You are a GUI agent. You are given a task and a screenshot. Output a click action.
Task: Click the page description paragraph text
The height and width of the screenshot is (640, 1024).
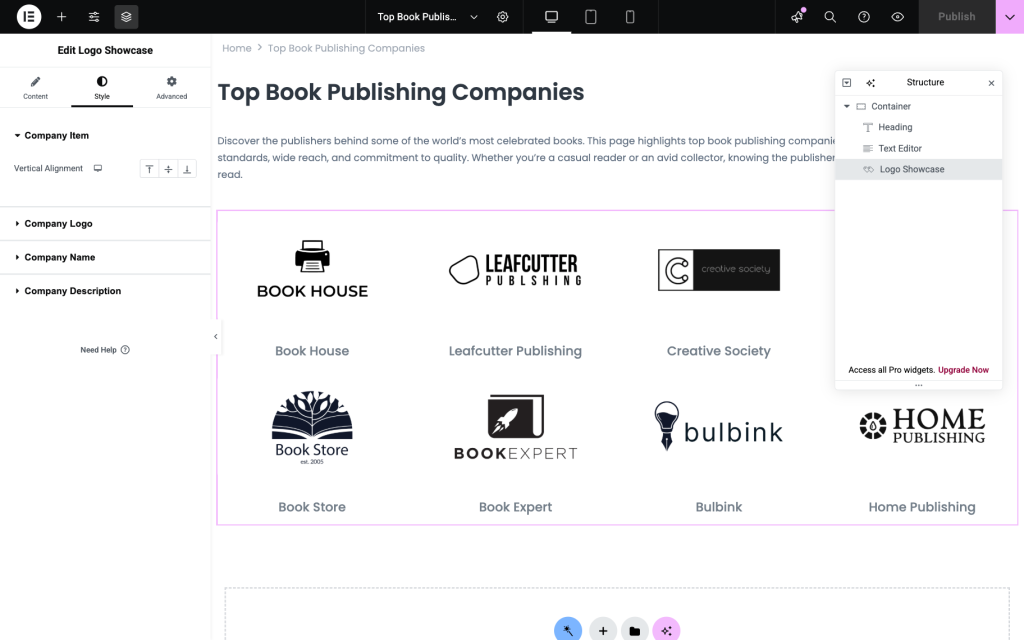point(526,157)
